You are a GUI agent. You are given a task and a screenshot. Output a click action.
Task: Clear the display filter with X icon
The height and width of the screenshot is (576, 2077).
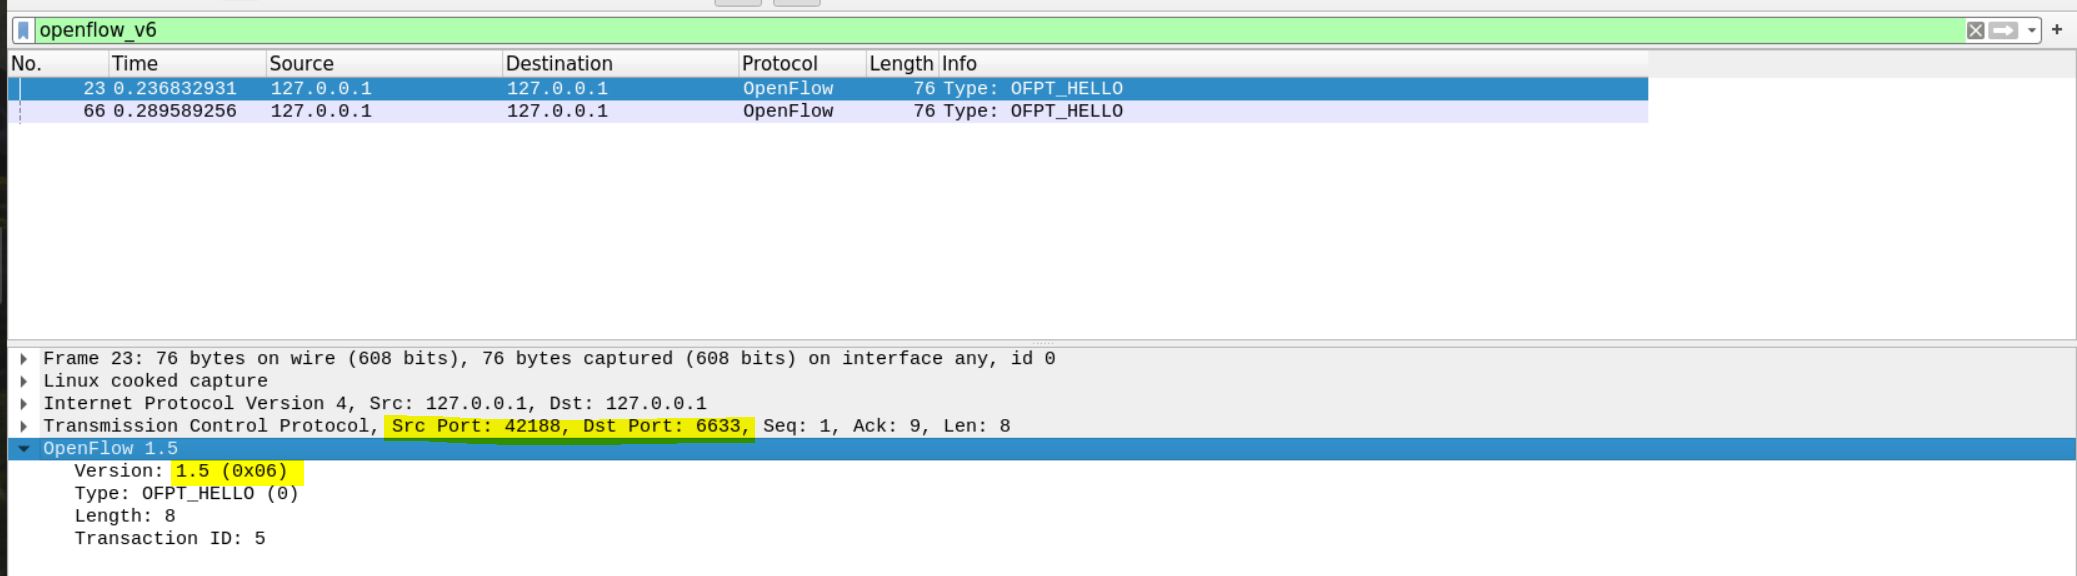click(1975, 31)
